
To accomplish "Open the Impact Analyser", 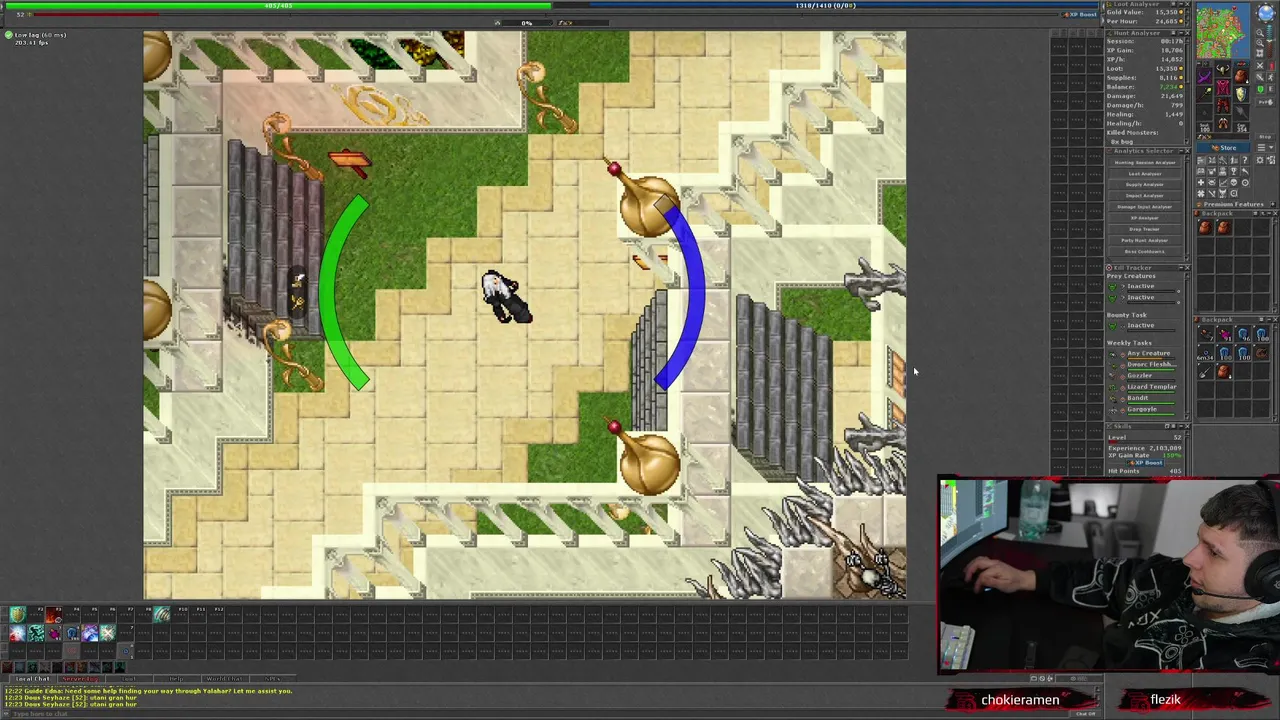I will [1145, 196].
